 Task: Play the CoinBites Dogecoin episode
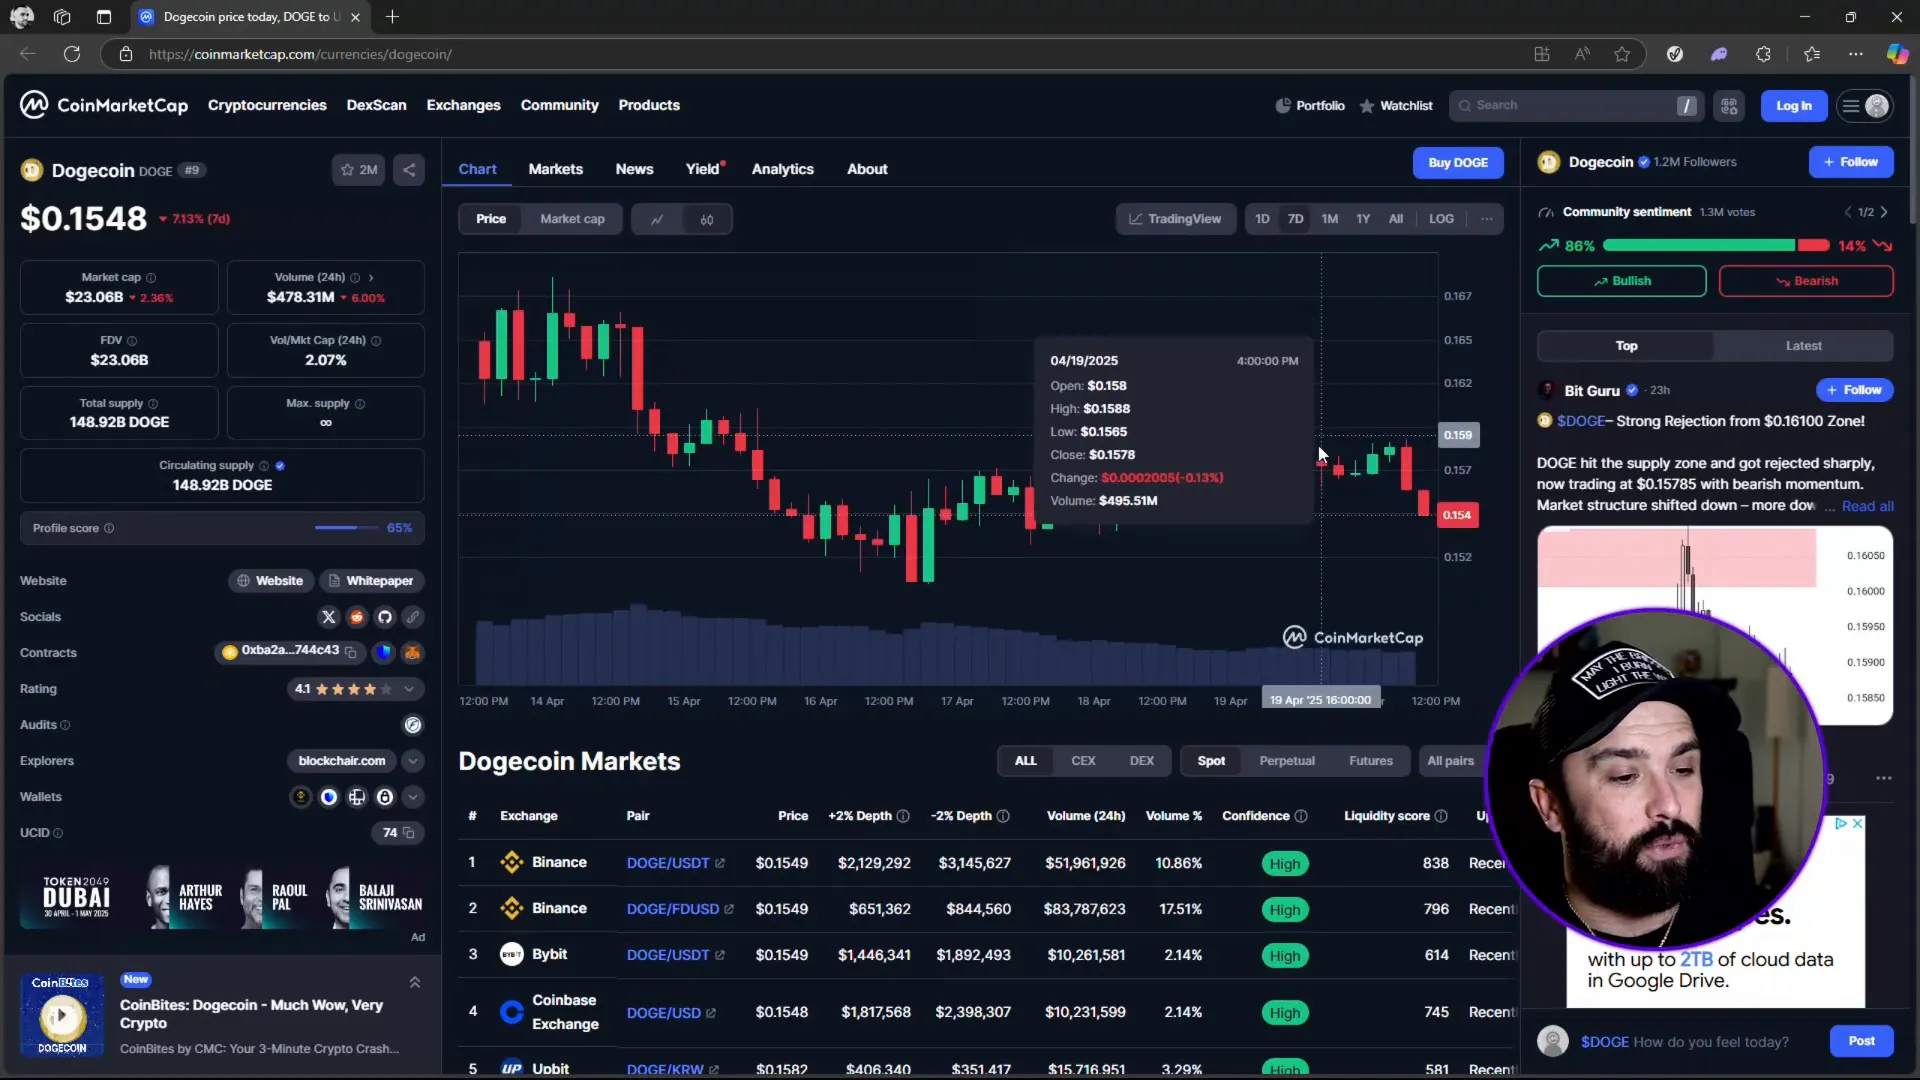click(x=61, y=1017)
